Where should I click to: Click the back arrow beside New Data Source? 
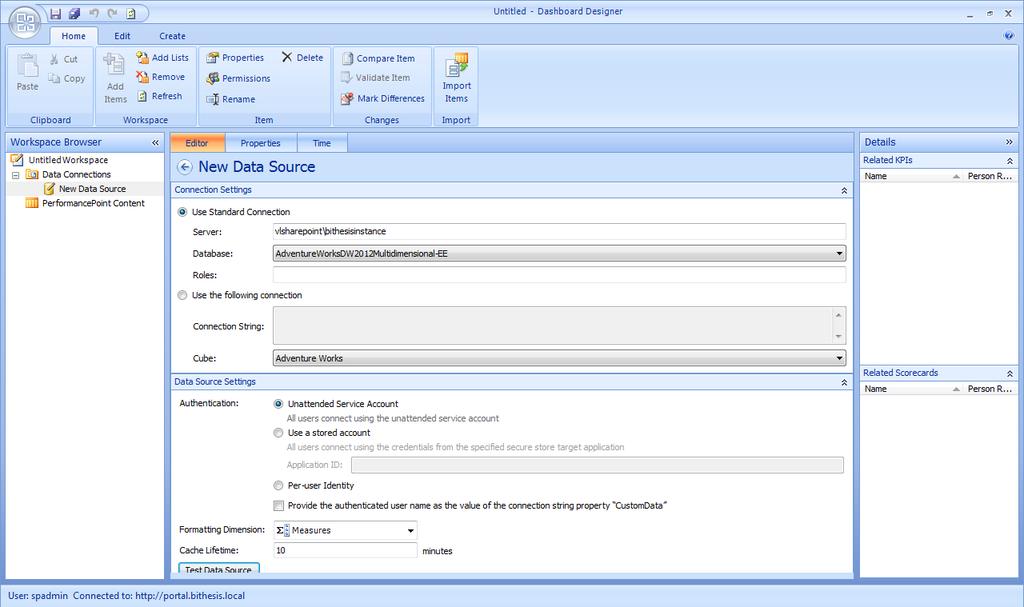point(185,167)
